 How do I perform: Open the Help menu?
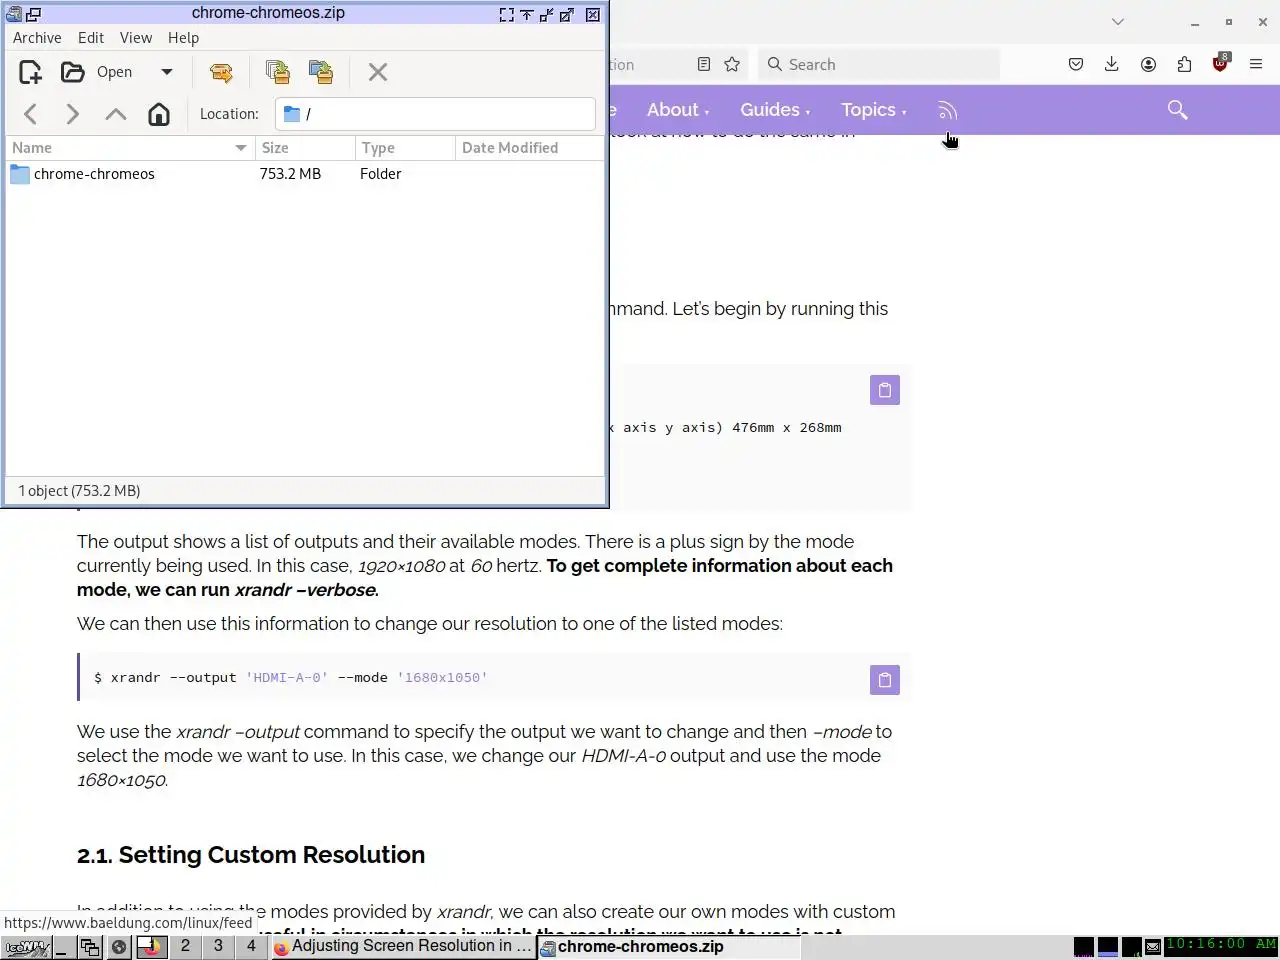point(183,37)
